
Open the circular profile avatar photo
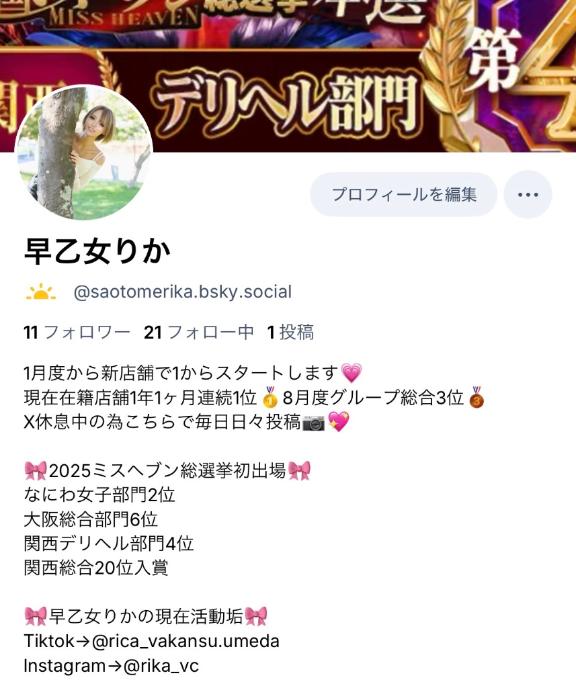[83, 152]
